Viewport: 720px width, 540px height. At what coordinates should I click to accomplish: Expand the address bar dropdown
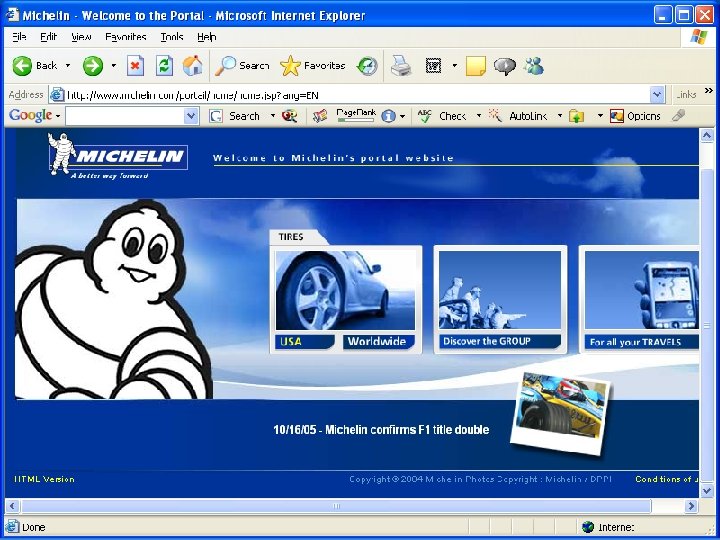pyautogui.click(x=657, y=95)
